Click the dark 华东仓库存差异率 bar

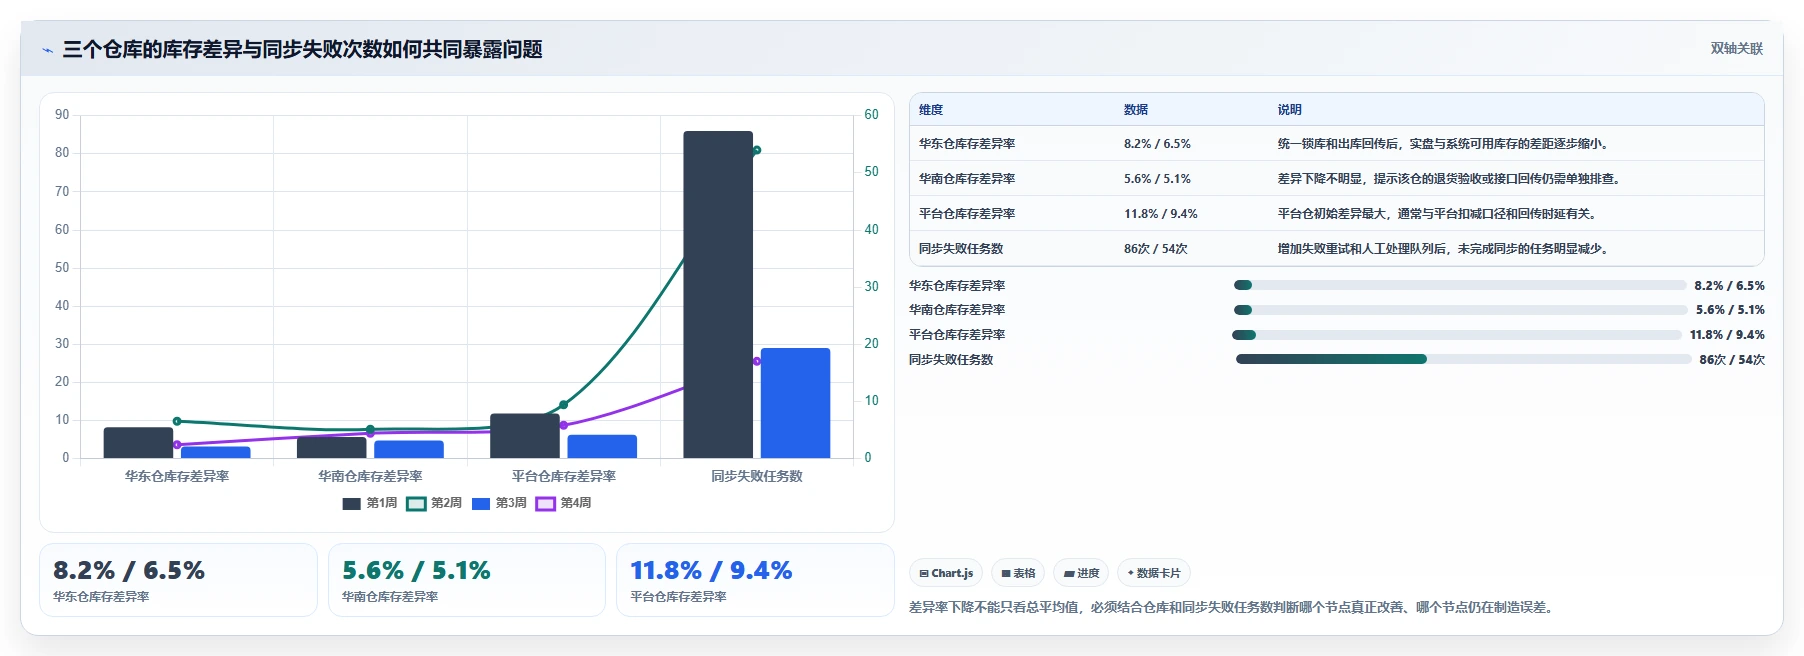coord(138,443)
